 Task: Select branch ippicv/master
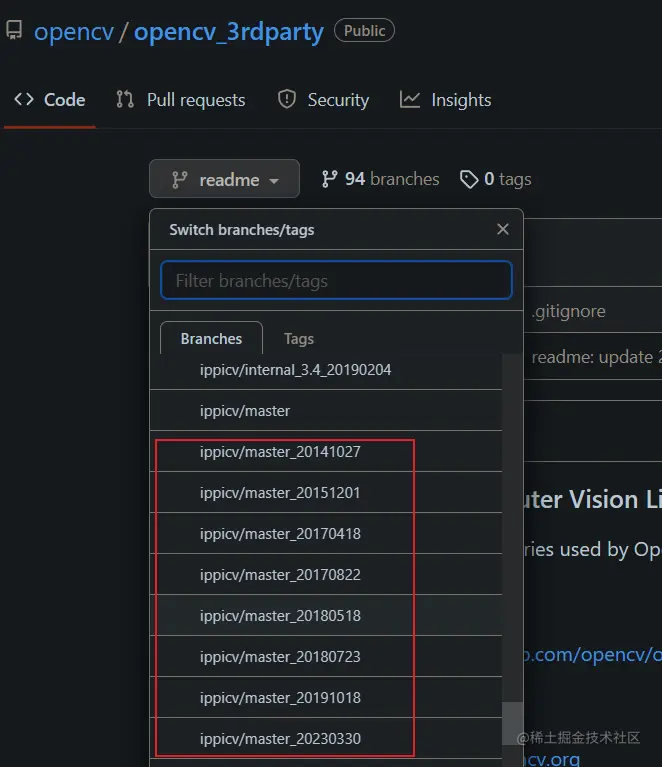click(x=326, y=410)
